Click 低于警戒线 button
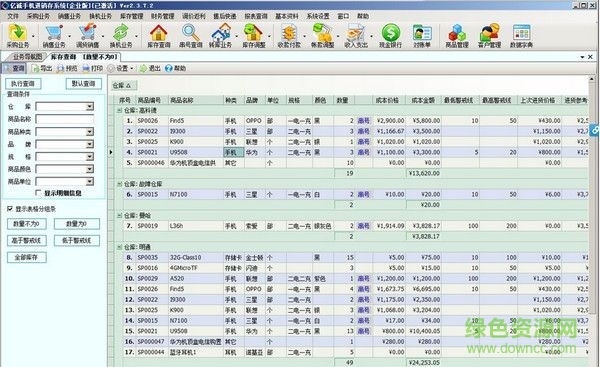This screenshot has width=600, height=367. click(x=77, y=240)
